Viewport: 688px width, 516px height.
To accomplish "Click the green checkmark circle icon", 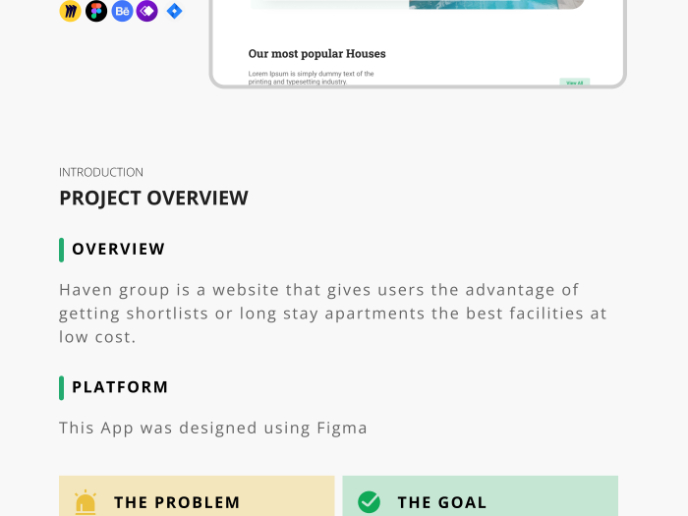I will click(x=369, y=502).
